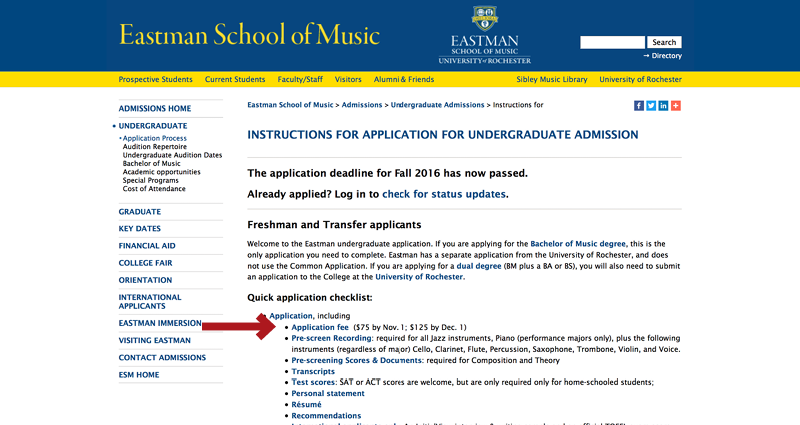The width and height of the screenshot is (800, 425).
Task: Open Test scores checklist link
Action: click(313, 383)
